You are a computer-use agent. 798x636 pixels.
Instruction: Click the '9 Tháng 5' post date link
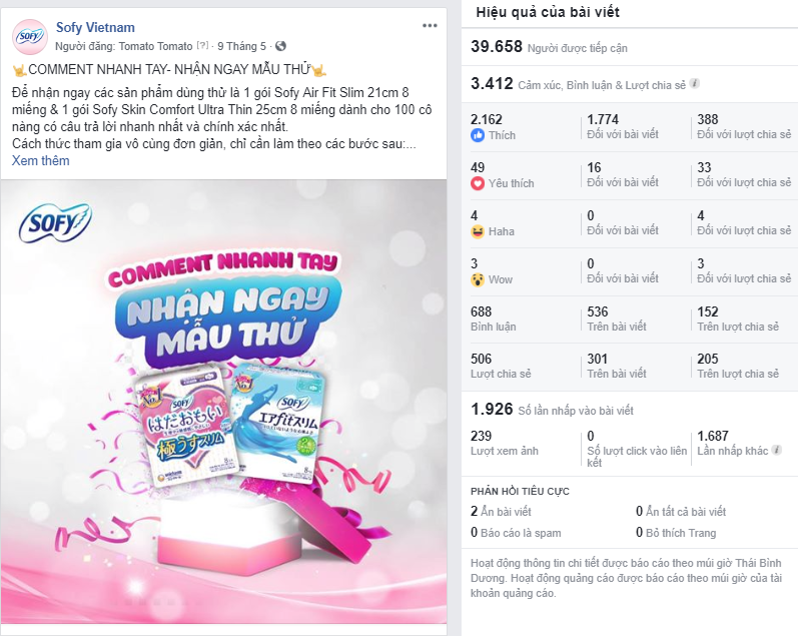(242, 46)
